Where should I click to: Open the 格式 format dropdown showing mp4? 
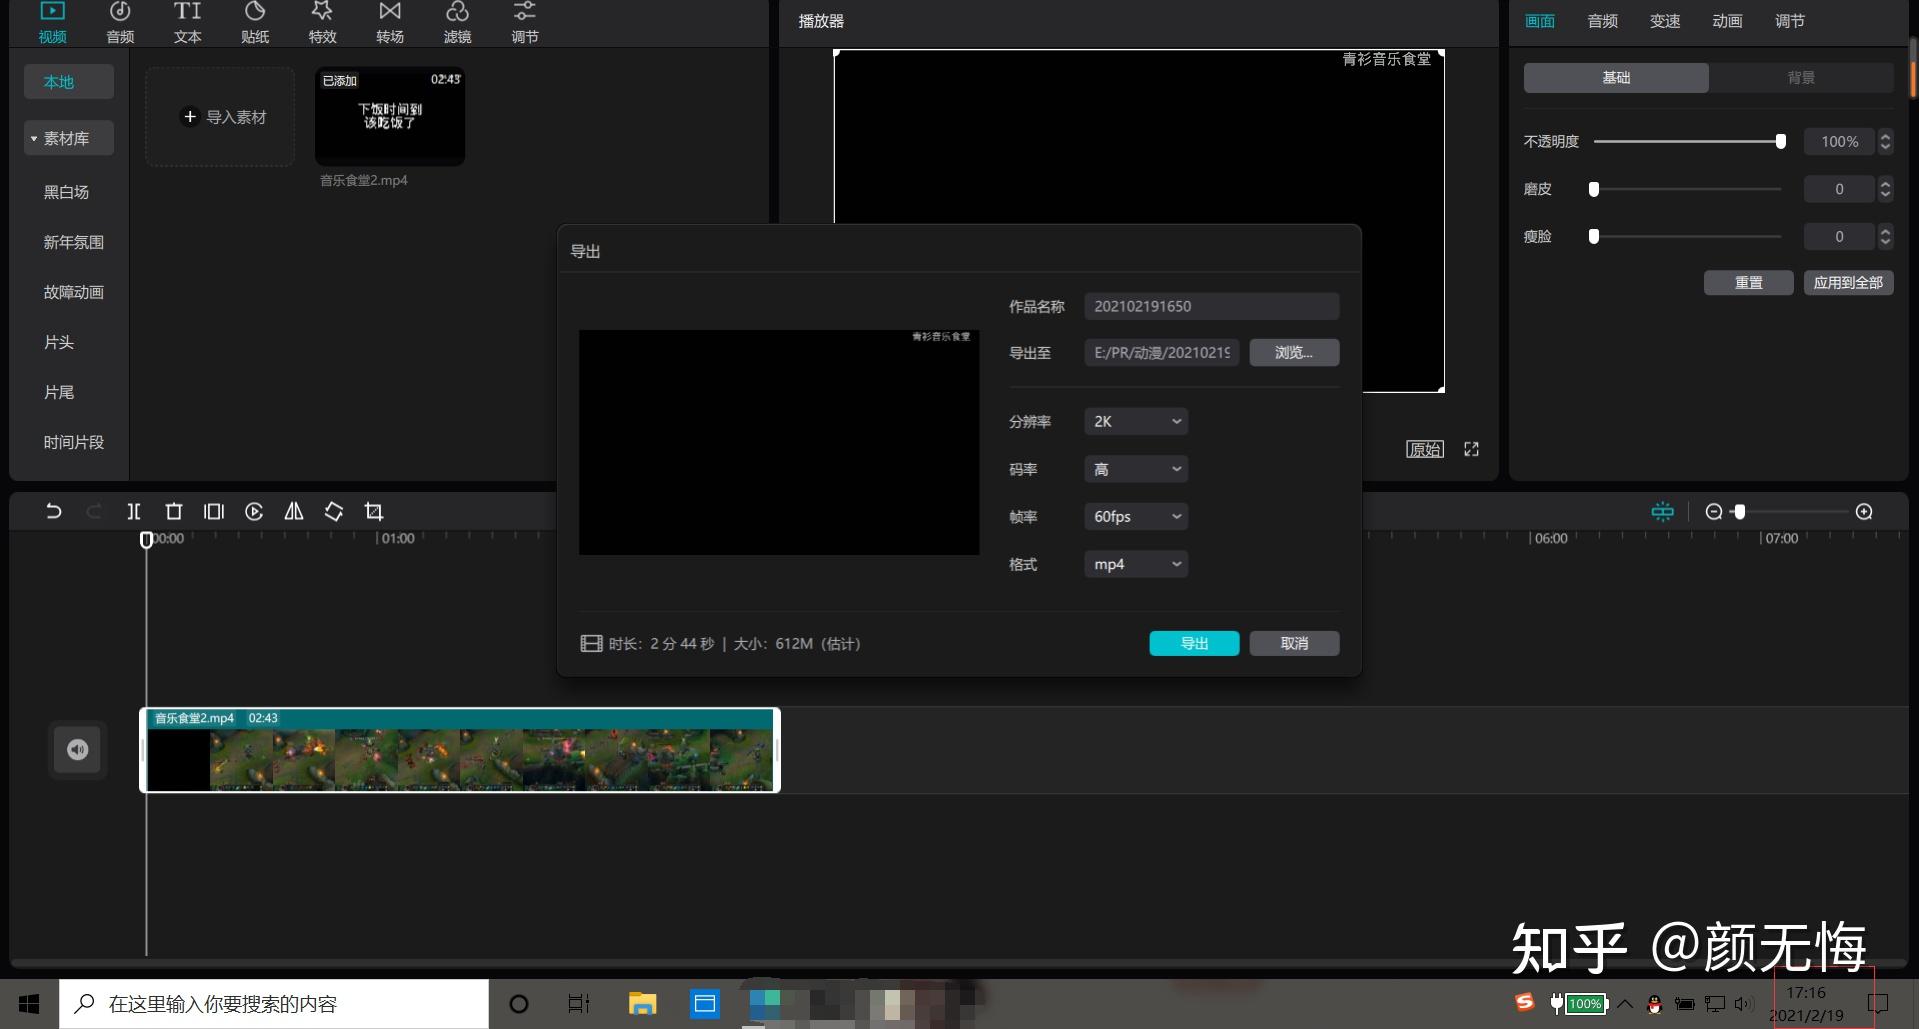[1136, 564]
